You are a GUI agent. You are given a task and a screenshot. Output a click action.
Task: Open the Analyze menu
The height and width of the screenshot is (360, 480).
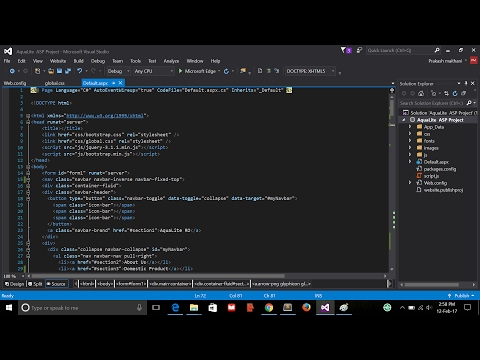coord(171,61)
